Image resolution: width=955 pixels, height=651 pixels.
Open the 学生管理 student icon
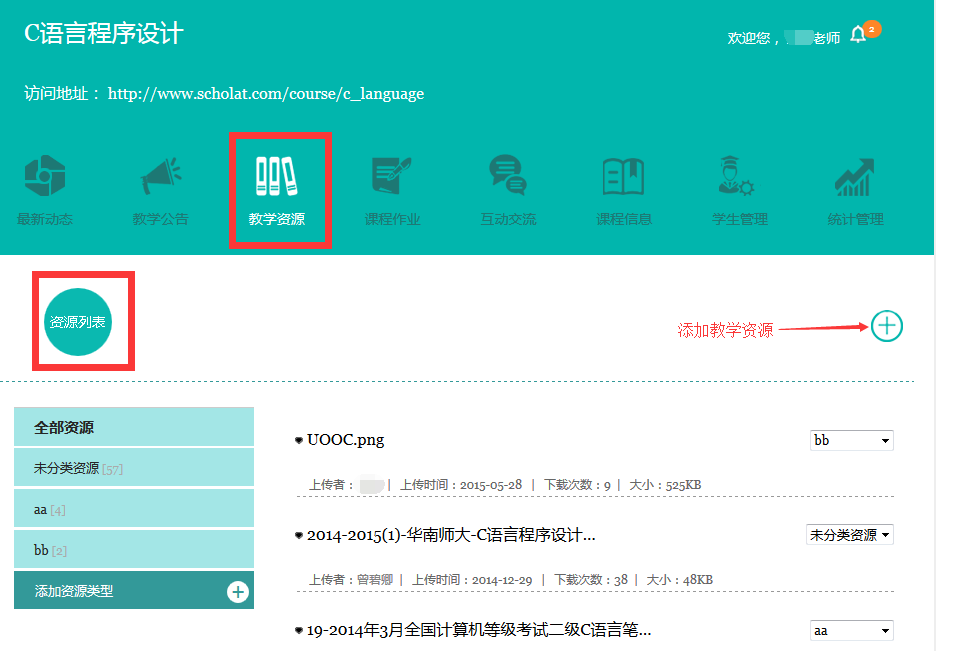(x=740, y=178)
